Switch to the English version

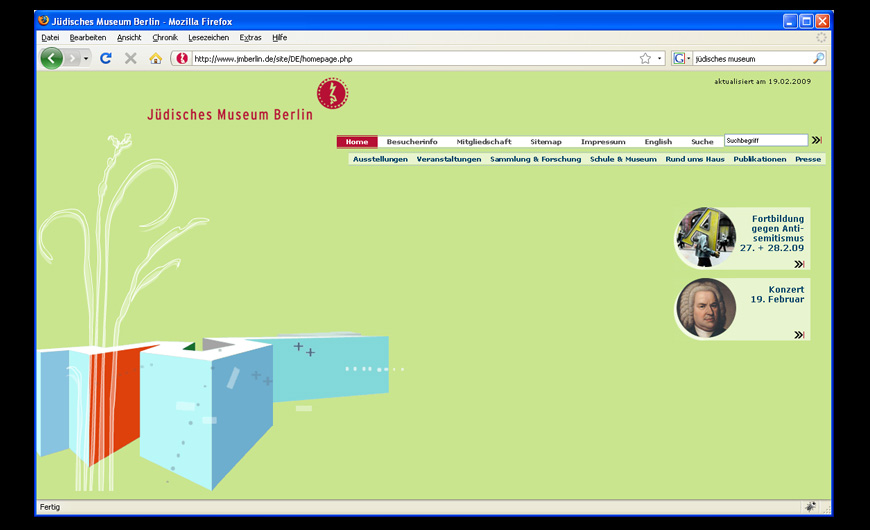click(x=658, y=142)
